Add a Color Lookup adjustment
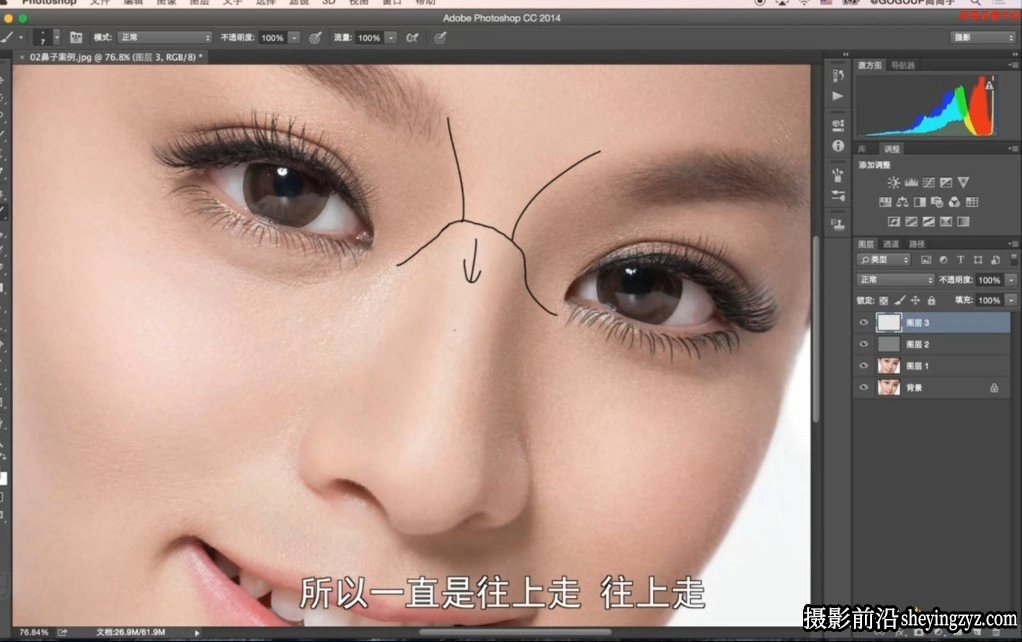The height and width of the screenshot is (642, 1022). tap(972, 202)
